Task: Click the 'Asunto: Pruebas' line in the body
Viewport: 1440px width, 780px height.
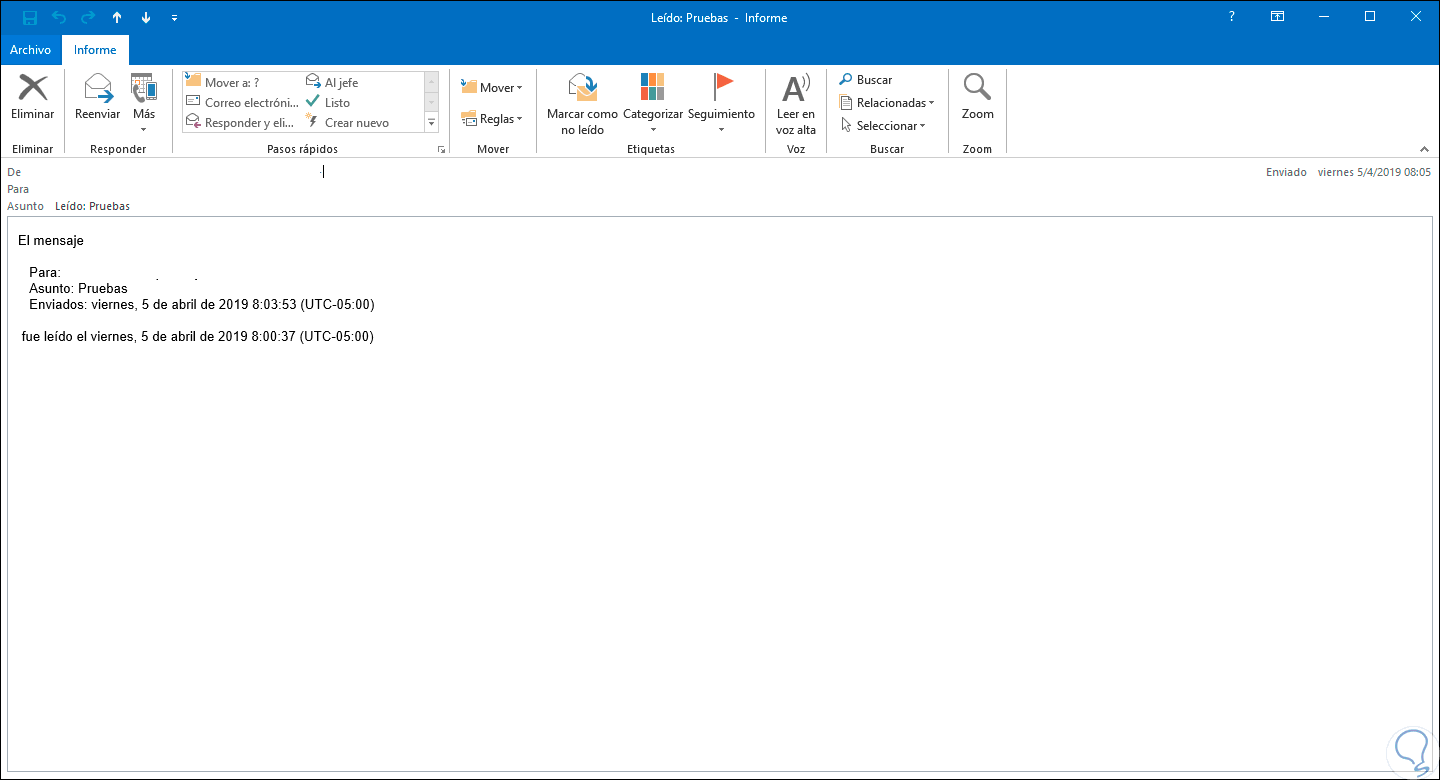Action: point(78,288)
